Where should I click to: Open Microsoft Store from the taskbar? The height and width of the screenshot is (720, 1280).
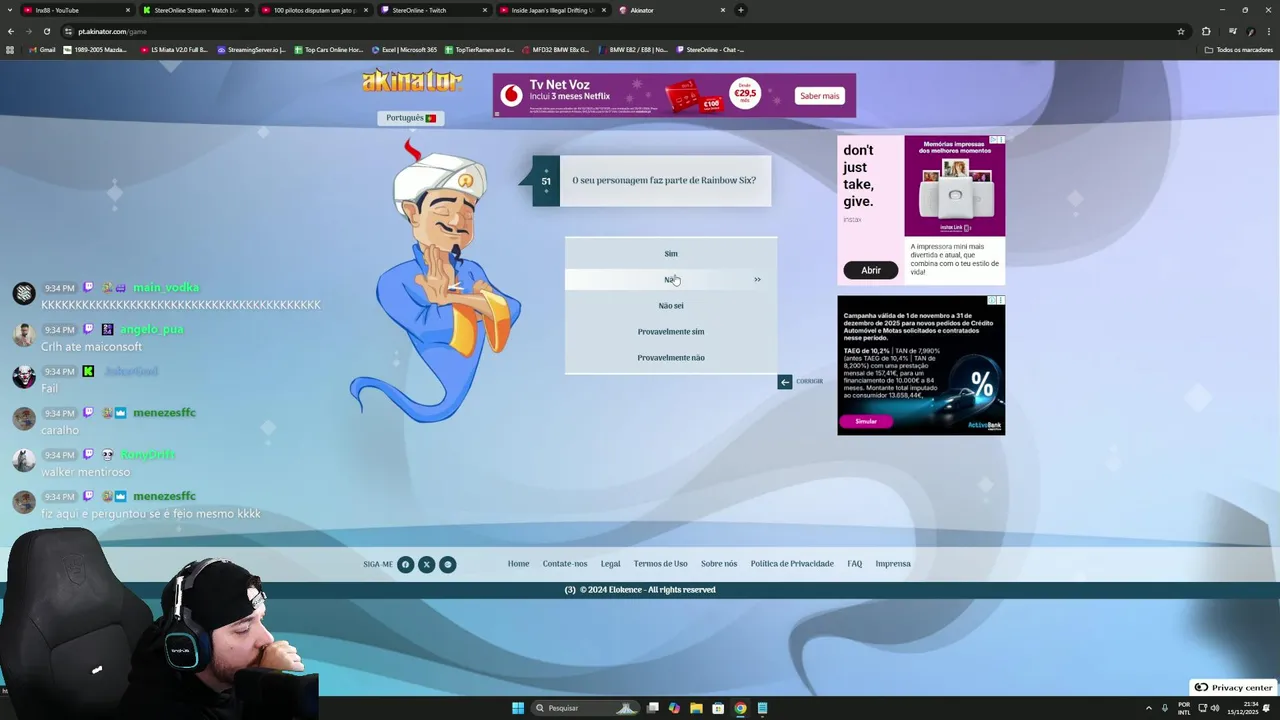coord(718,708)
